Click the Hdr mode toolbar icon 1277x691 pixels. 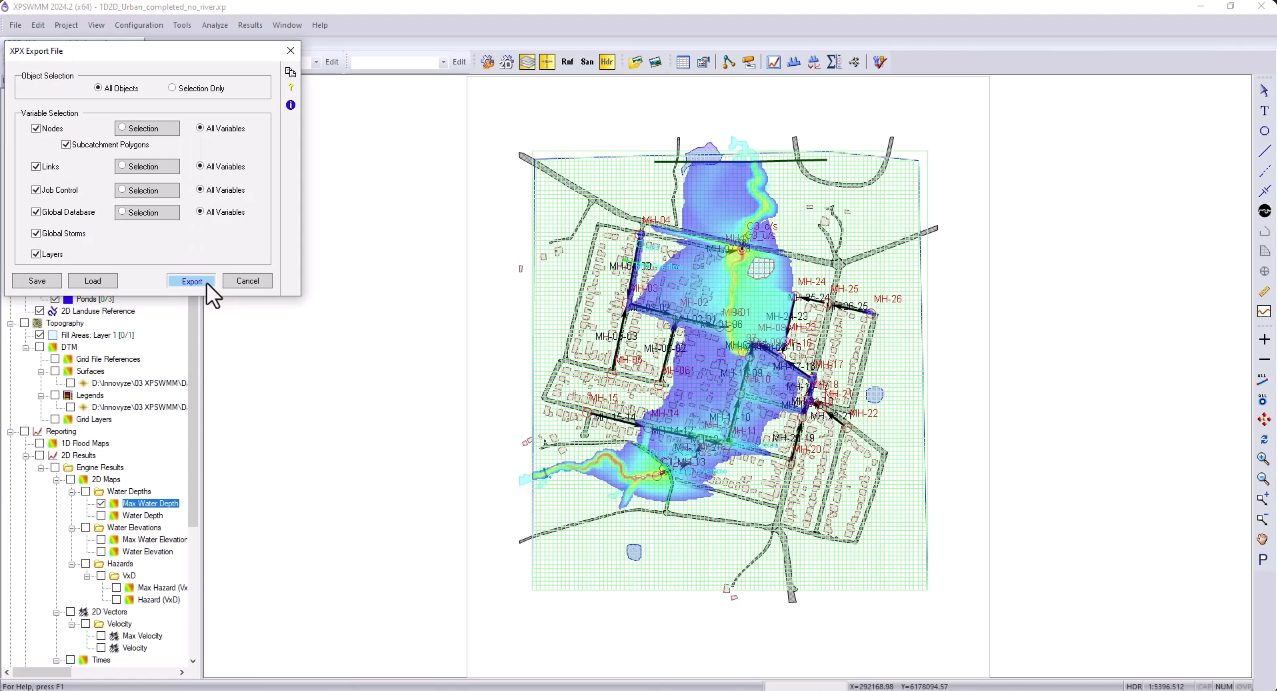coord(607,62)
